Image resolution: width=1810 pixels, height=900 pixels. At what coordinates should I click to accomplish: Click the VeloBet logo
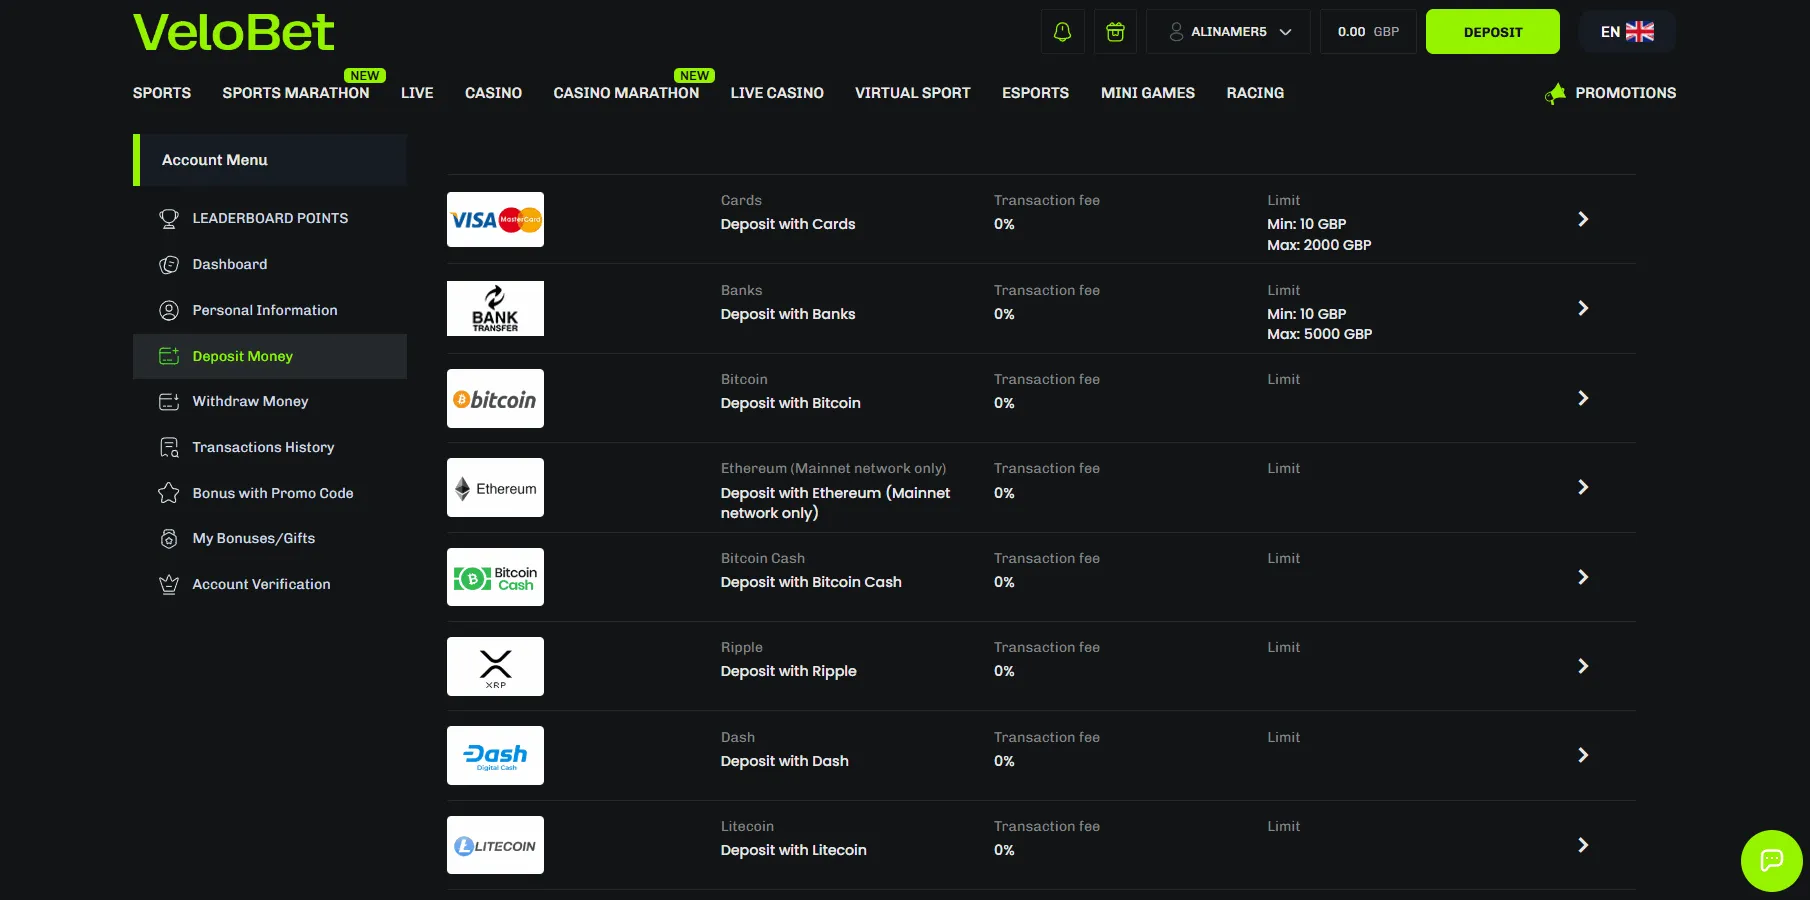pyautogui.click(x=234, y=33)
